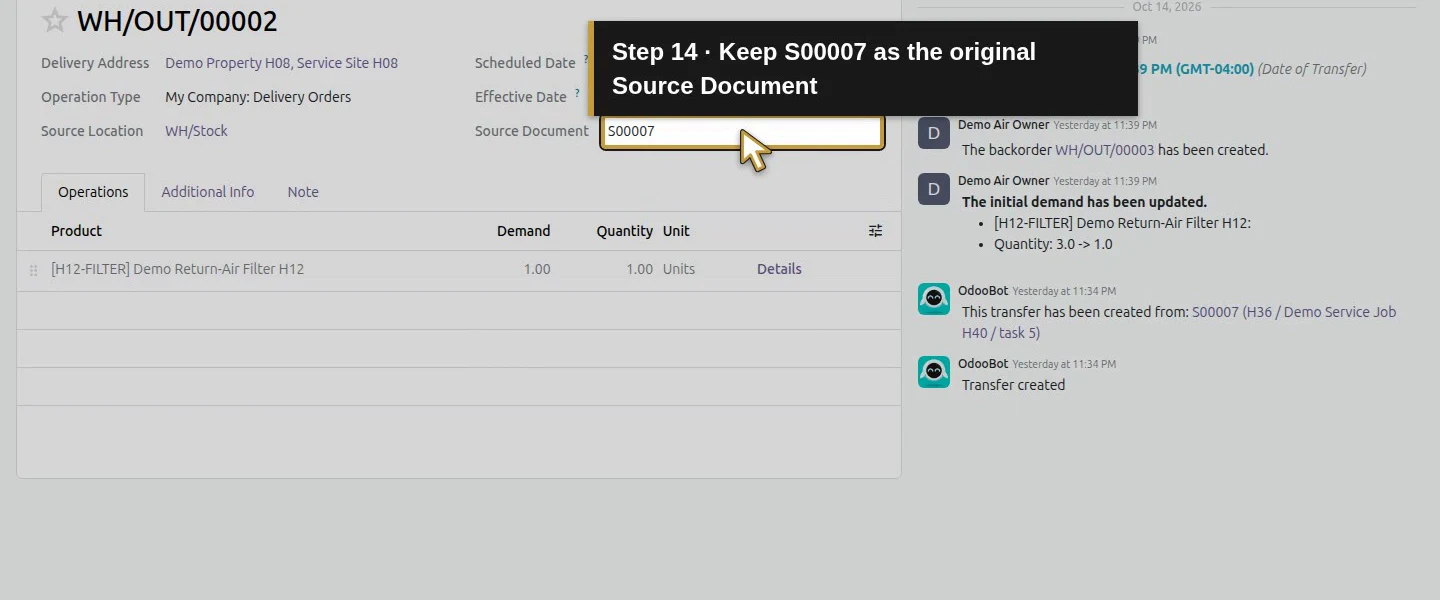Select the 'Transfer created' chatter message

pyautogui.click(x=1013, y=385)
